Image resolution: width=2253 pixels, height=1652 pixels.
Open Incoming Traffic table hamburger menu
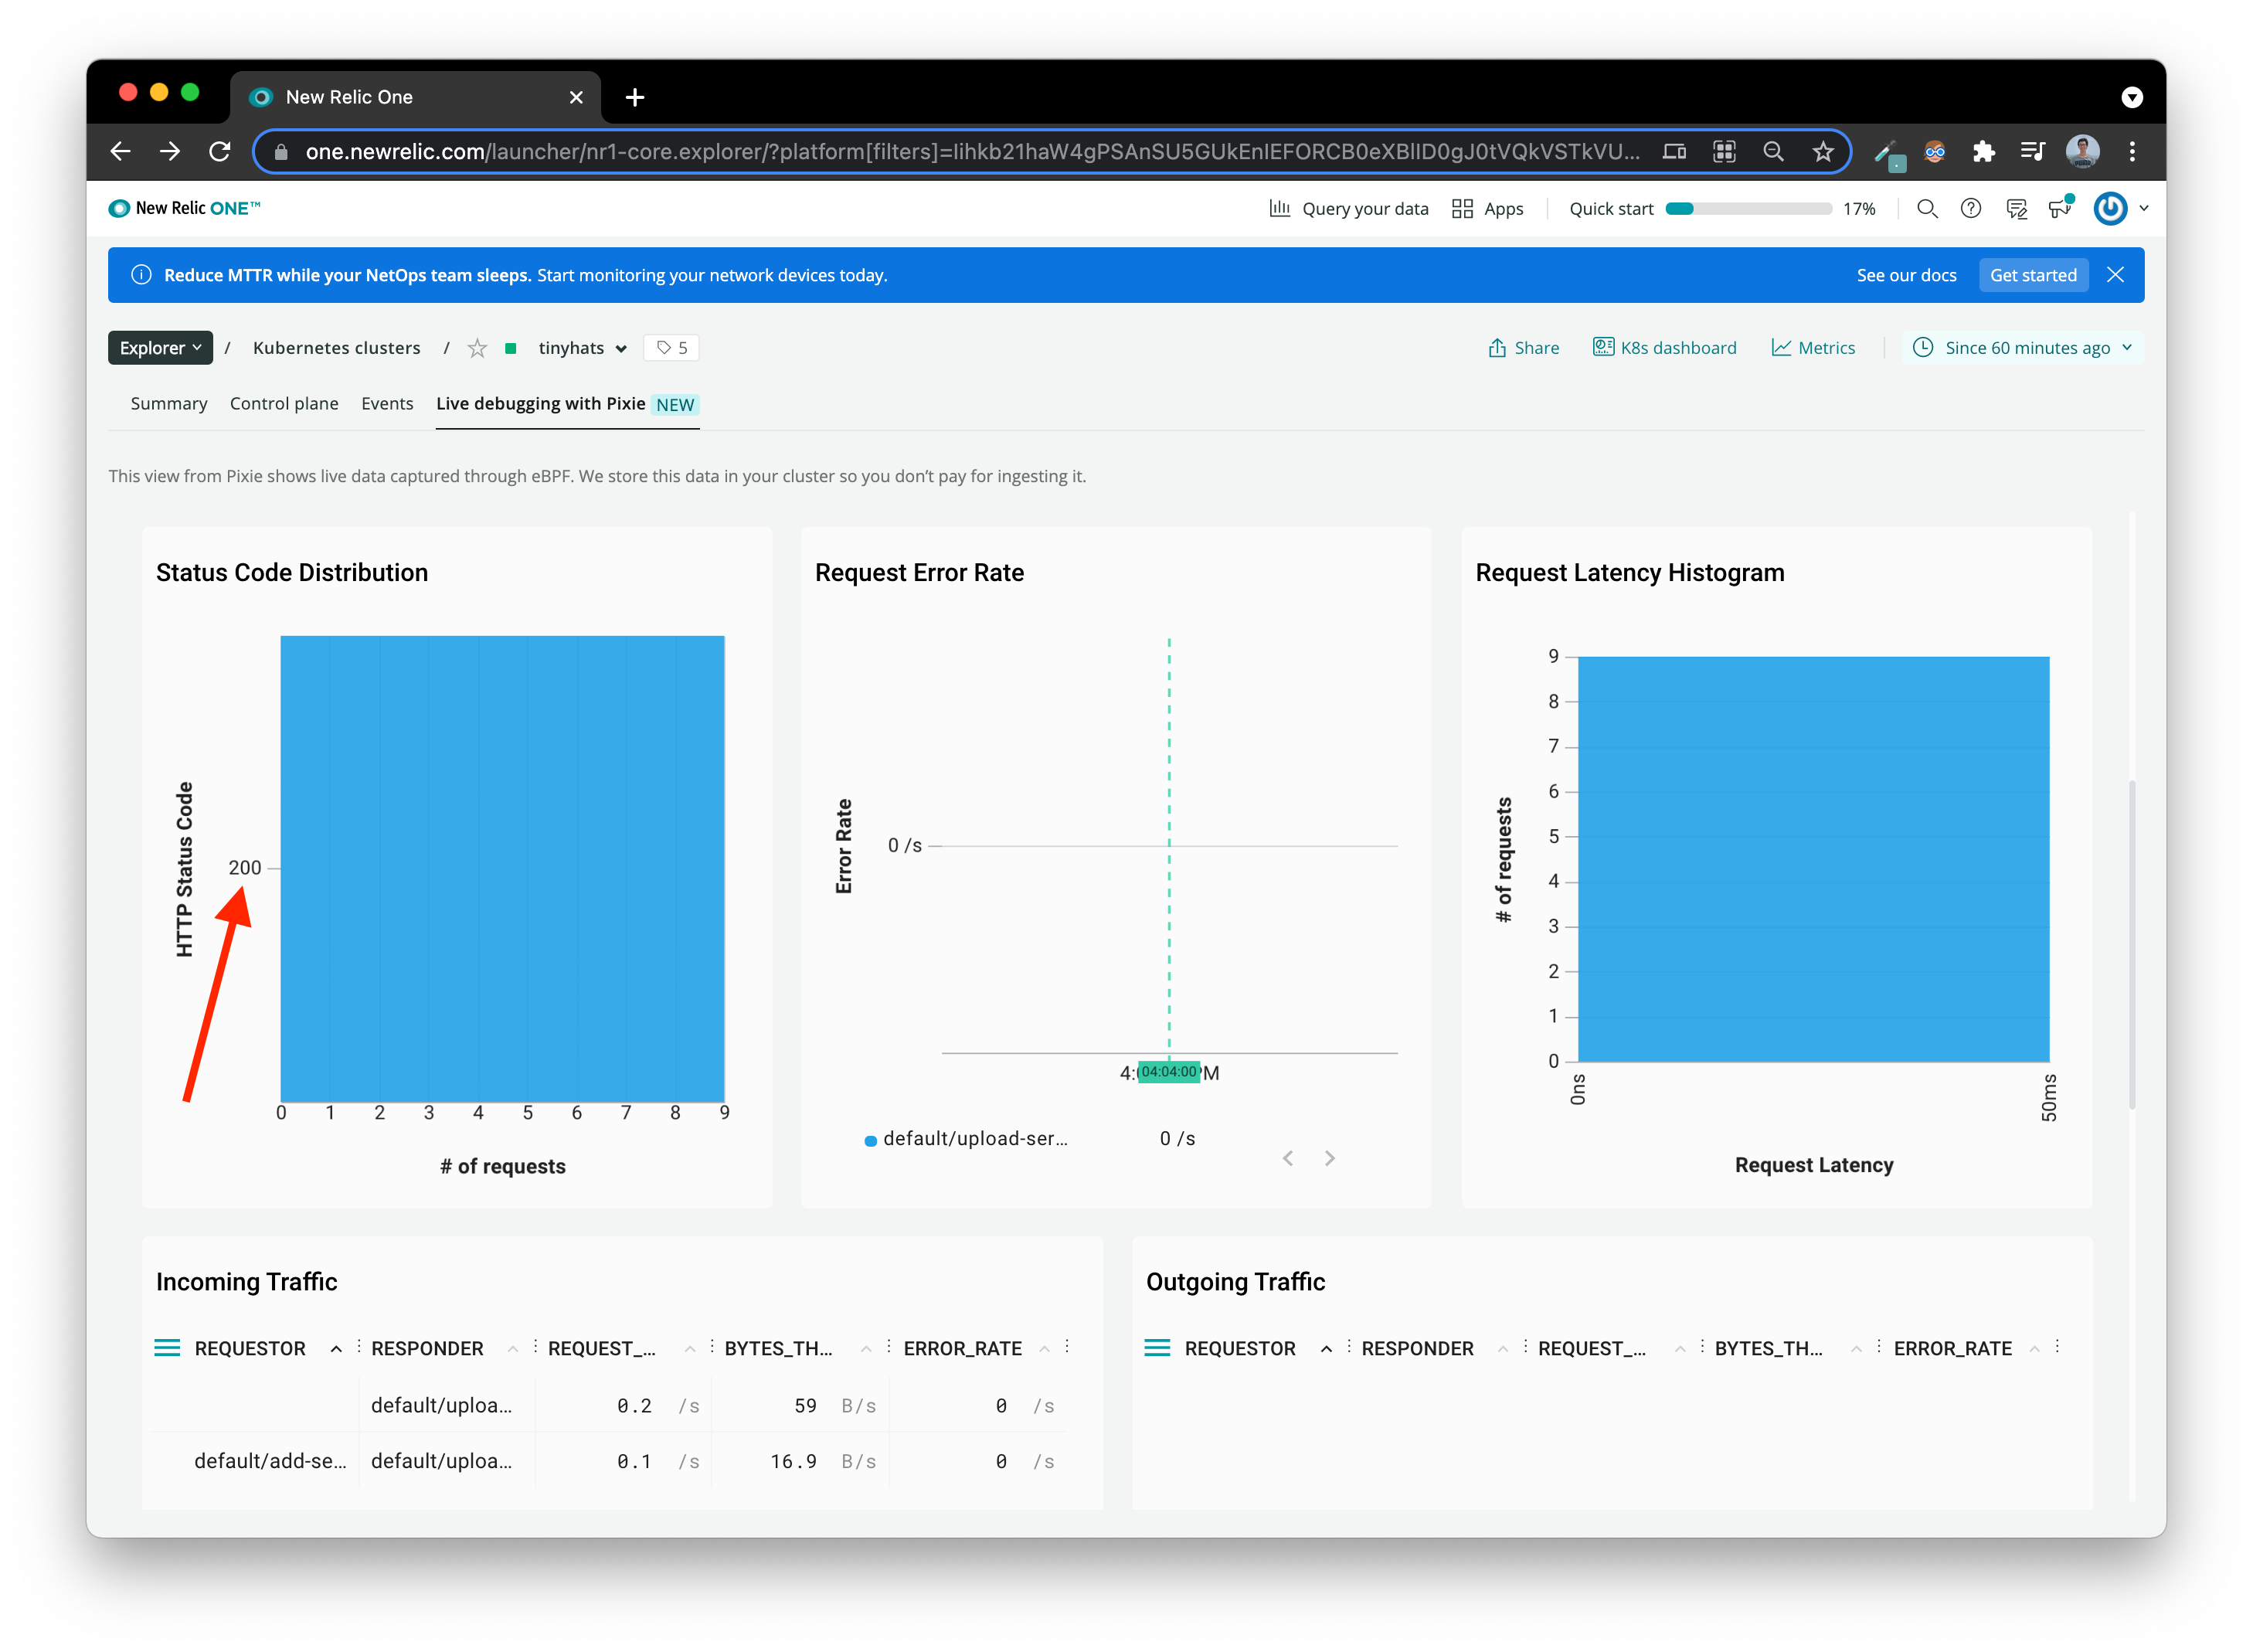[167, 1348]
